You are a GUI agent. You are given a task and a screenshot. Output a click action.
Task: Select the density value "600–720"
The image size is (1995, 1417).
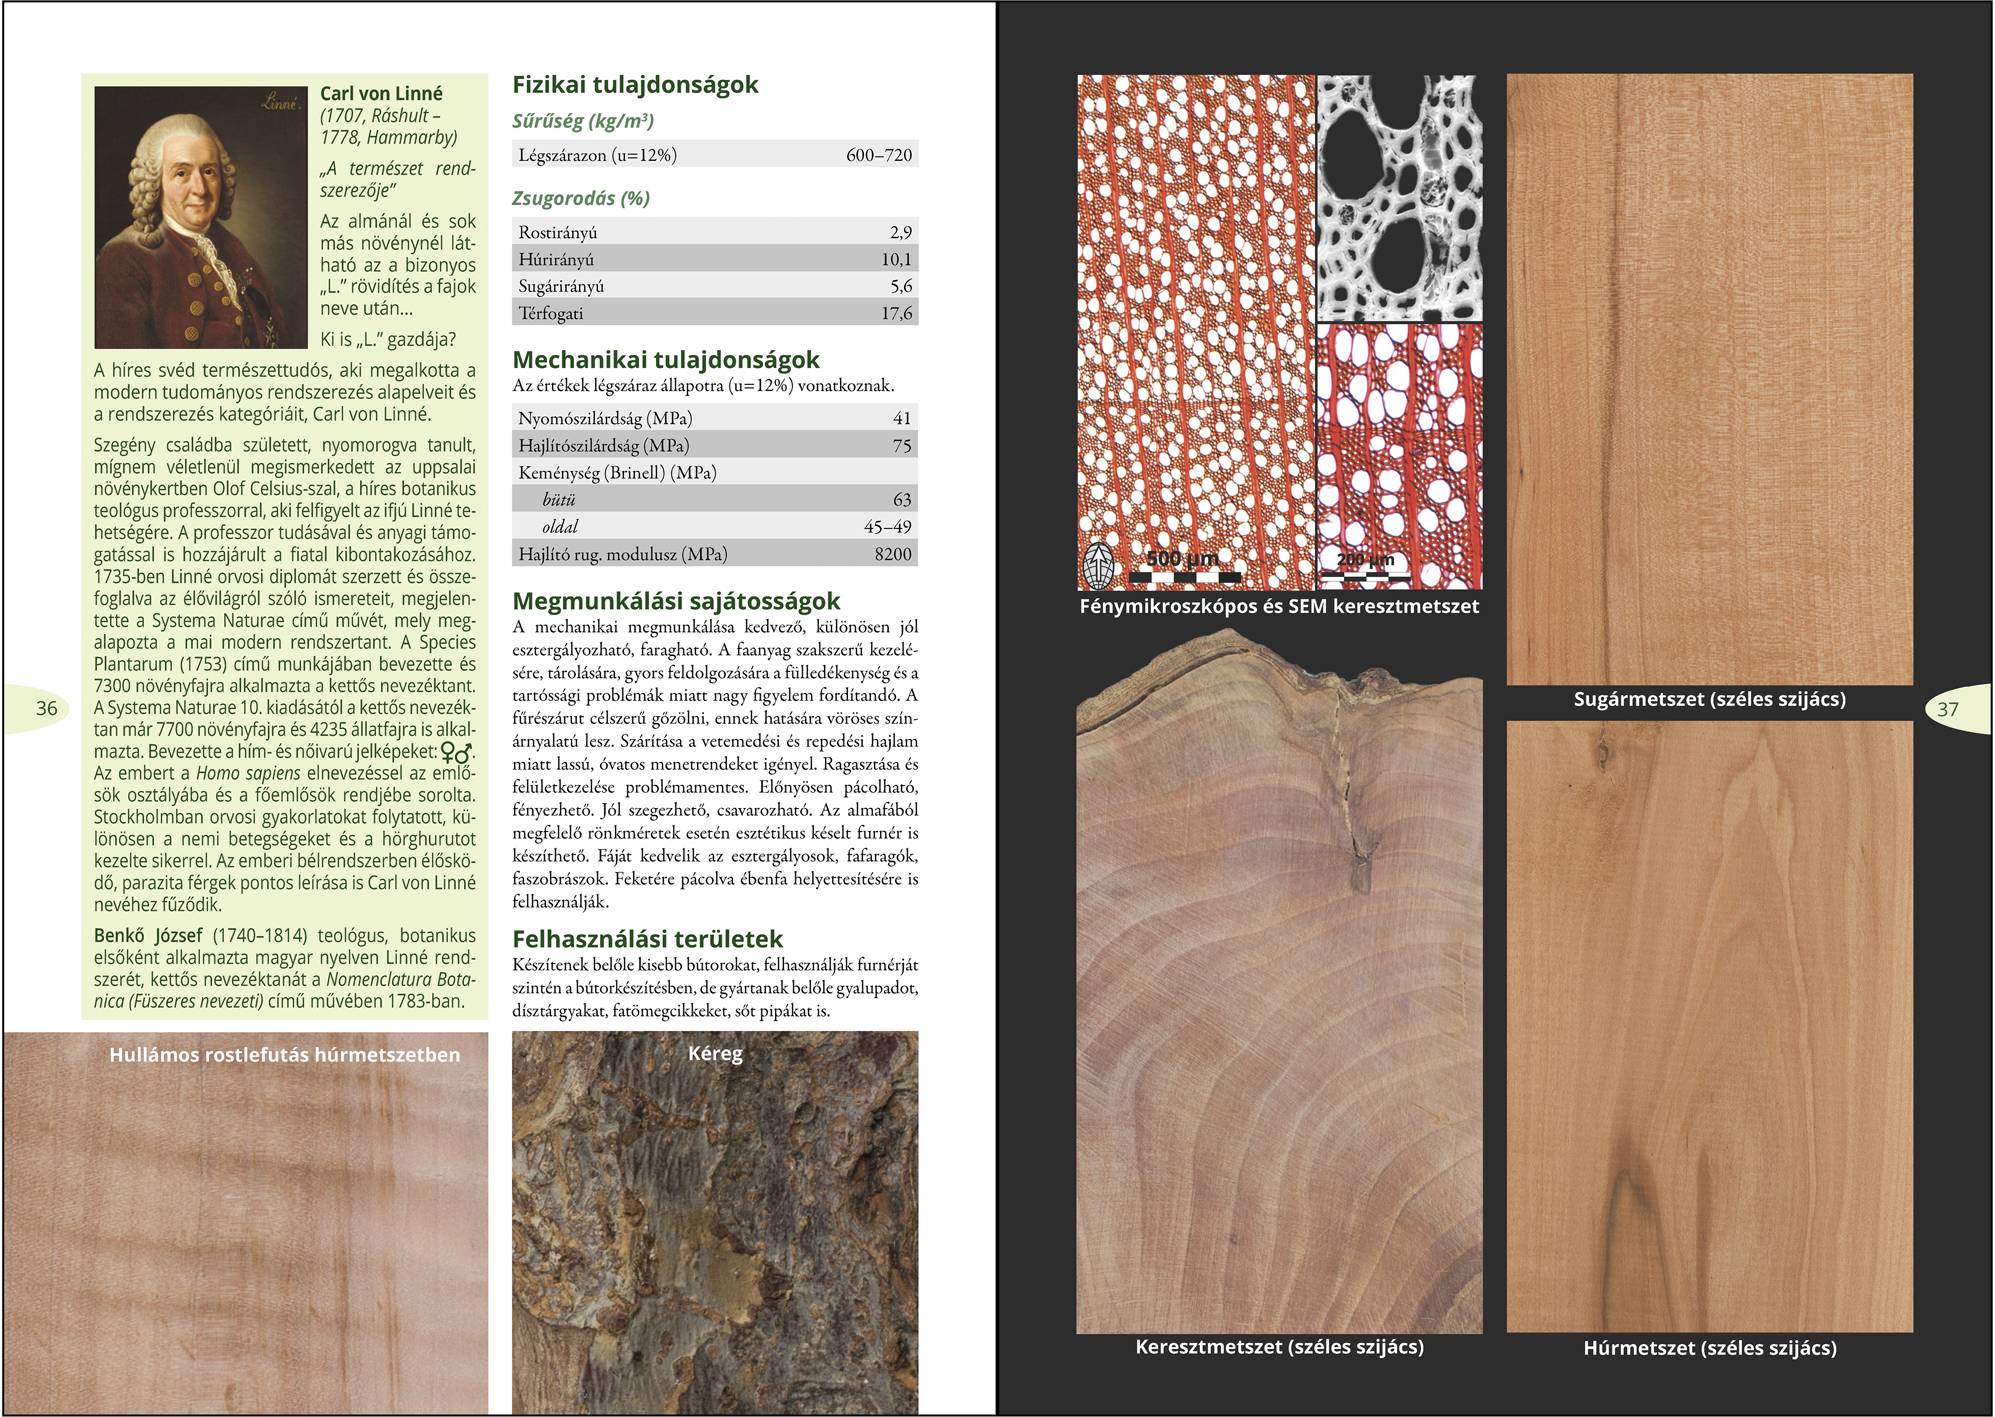coord(879,155)
